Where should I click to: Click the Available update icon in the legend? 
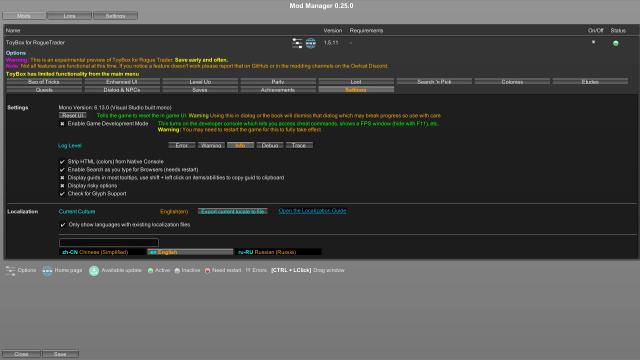(x=94, y=271)
